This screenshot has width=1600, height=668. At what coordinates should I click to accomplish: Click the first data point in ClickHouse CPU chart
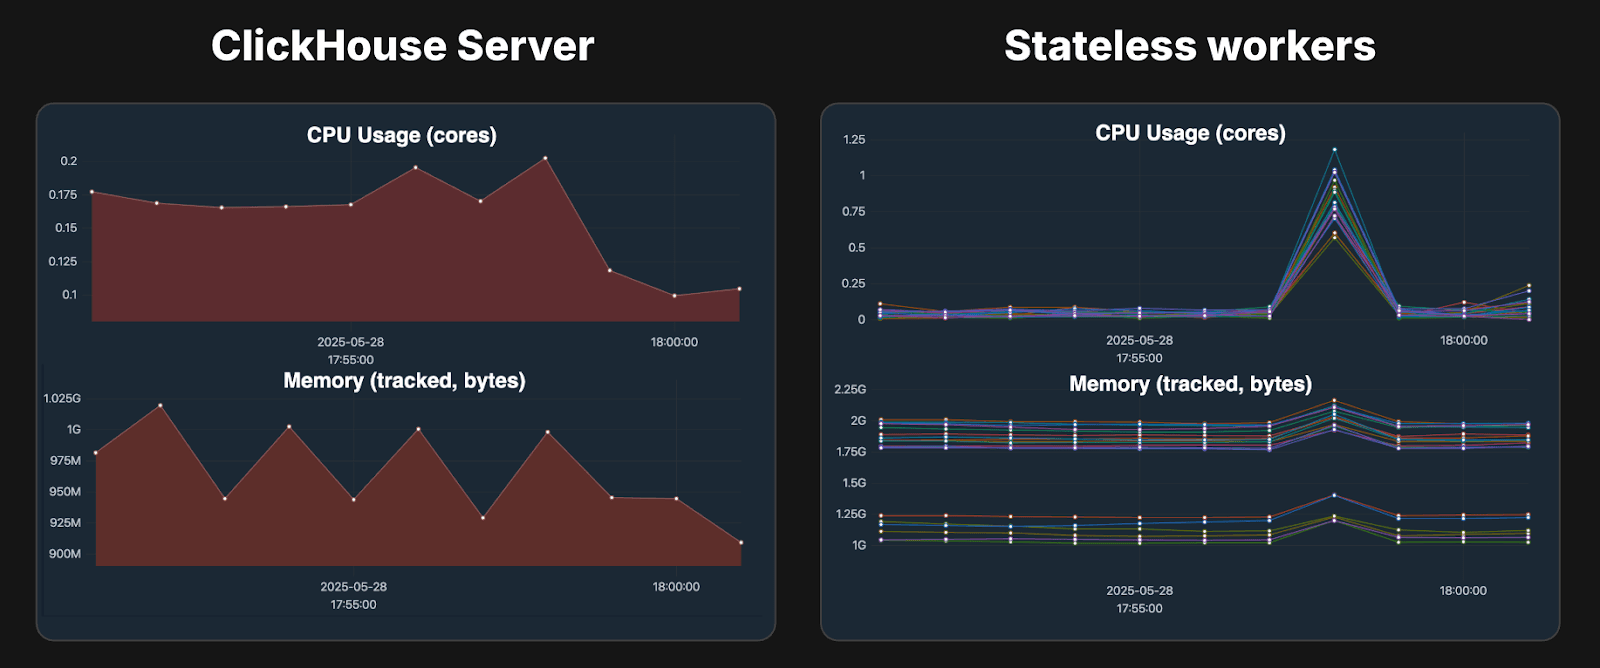click(x=92, y=192)
